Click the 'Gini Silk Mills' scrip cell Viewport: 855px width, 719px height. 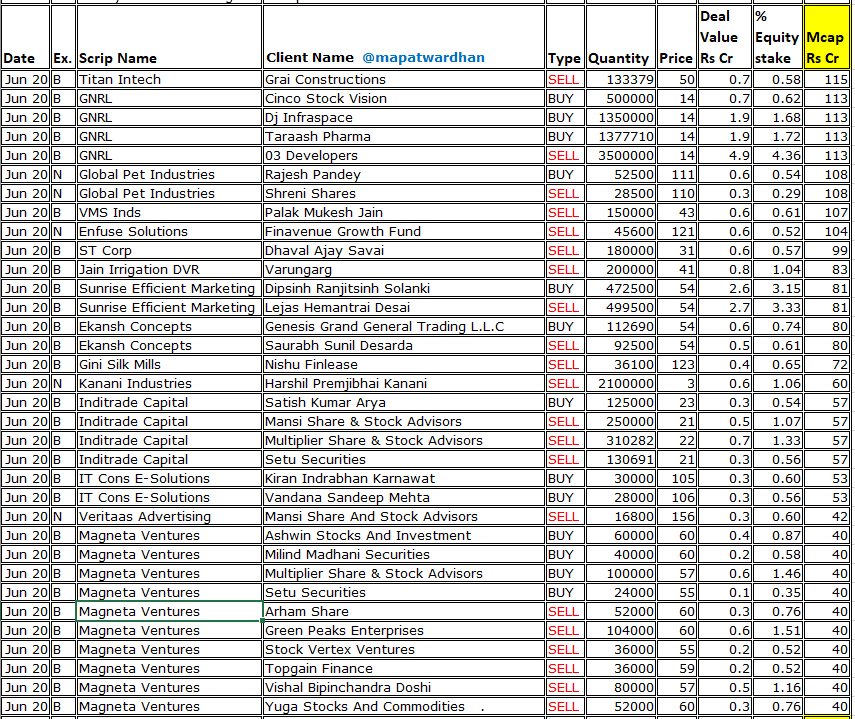click(x=169, y=365)
